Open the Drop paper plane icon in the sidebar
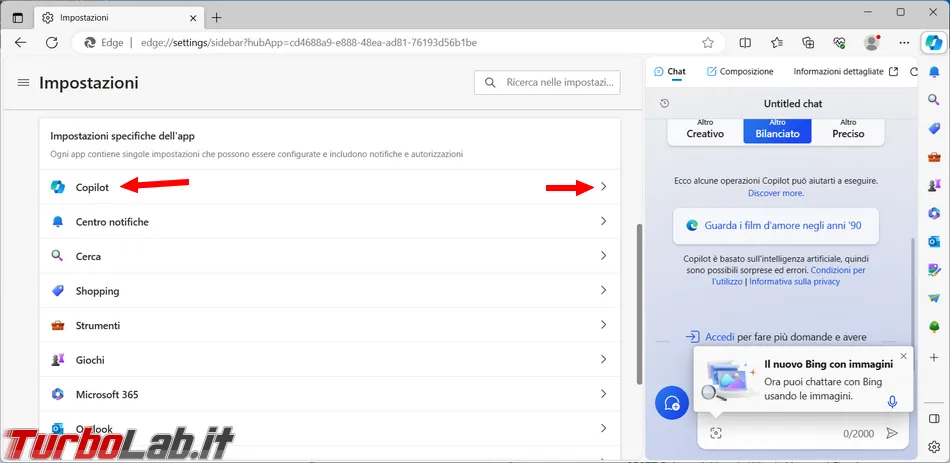950x463 pixels. pyautogui.click(x=934, y=298)
